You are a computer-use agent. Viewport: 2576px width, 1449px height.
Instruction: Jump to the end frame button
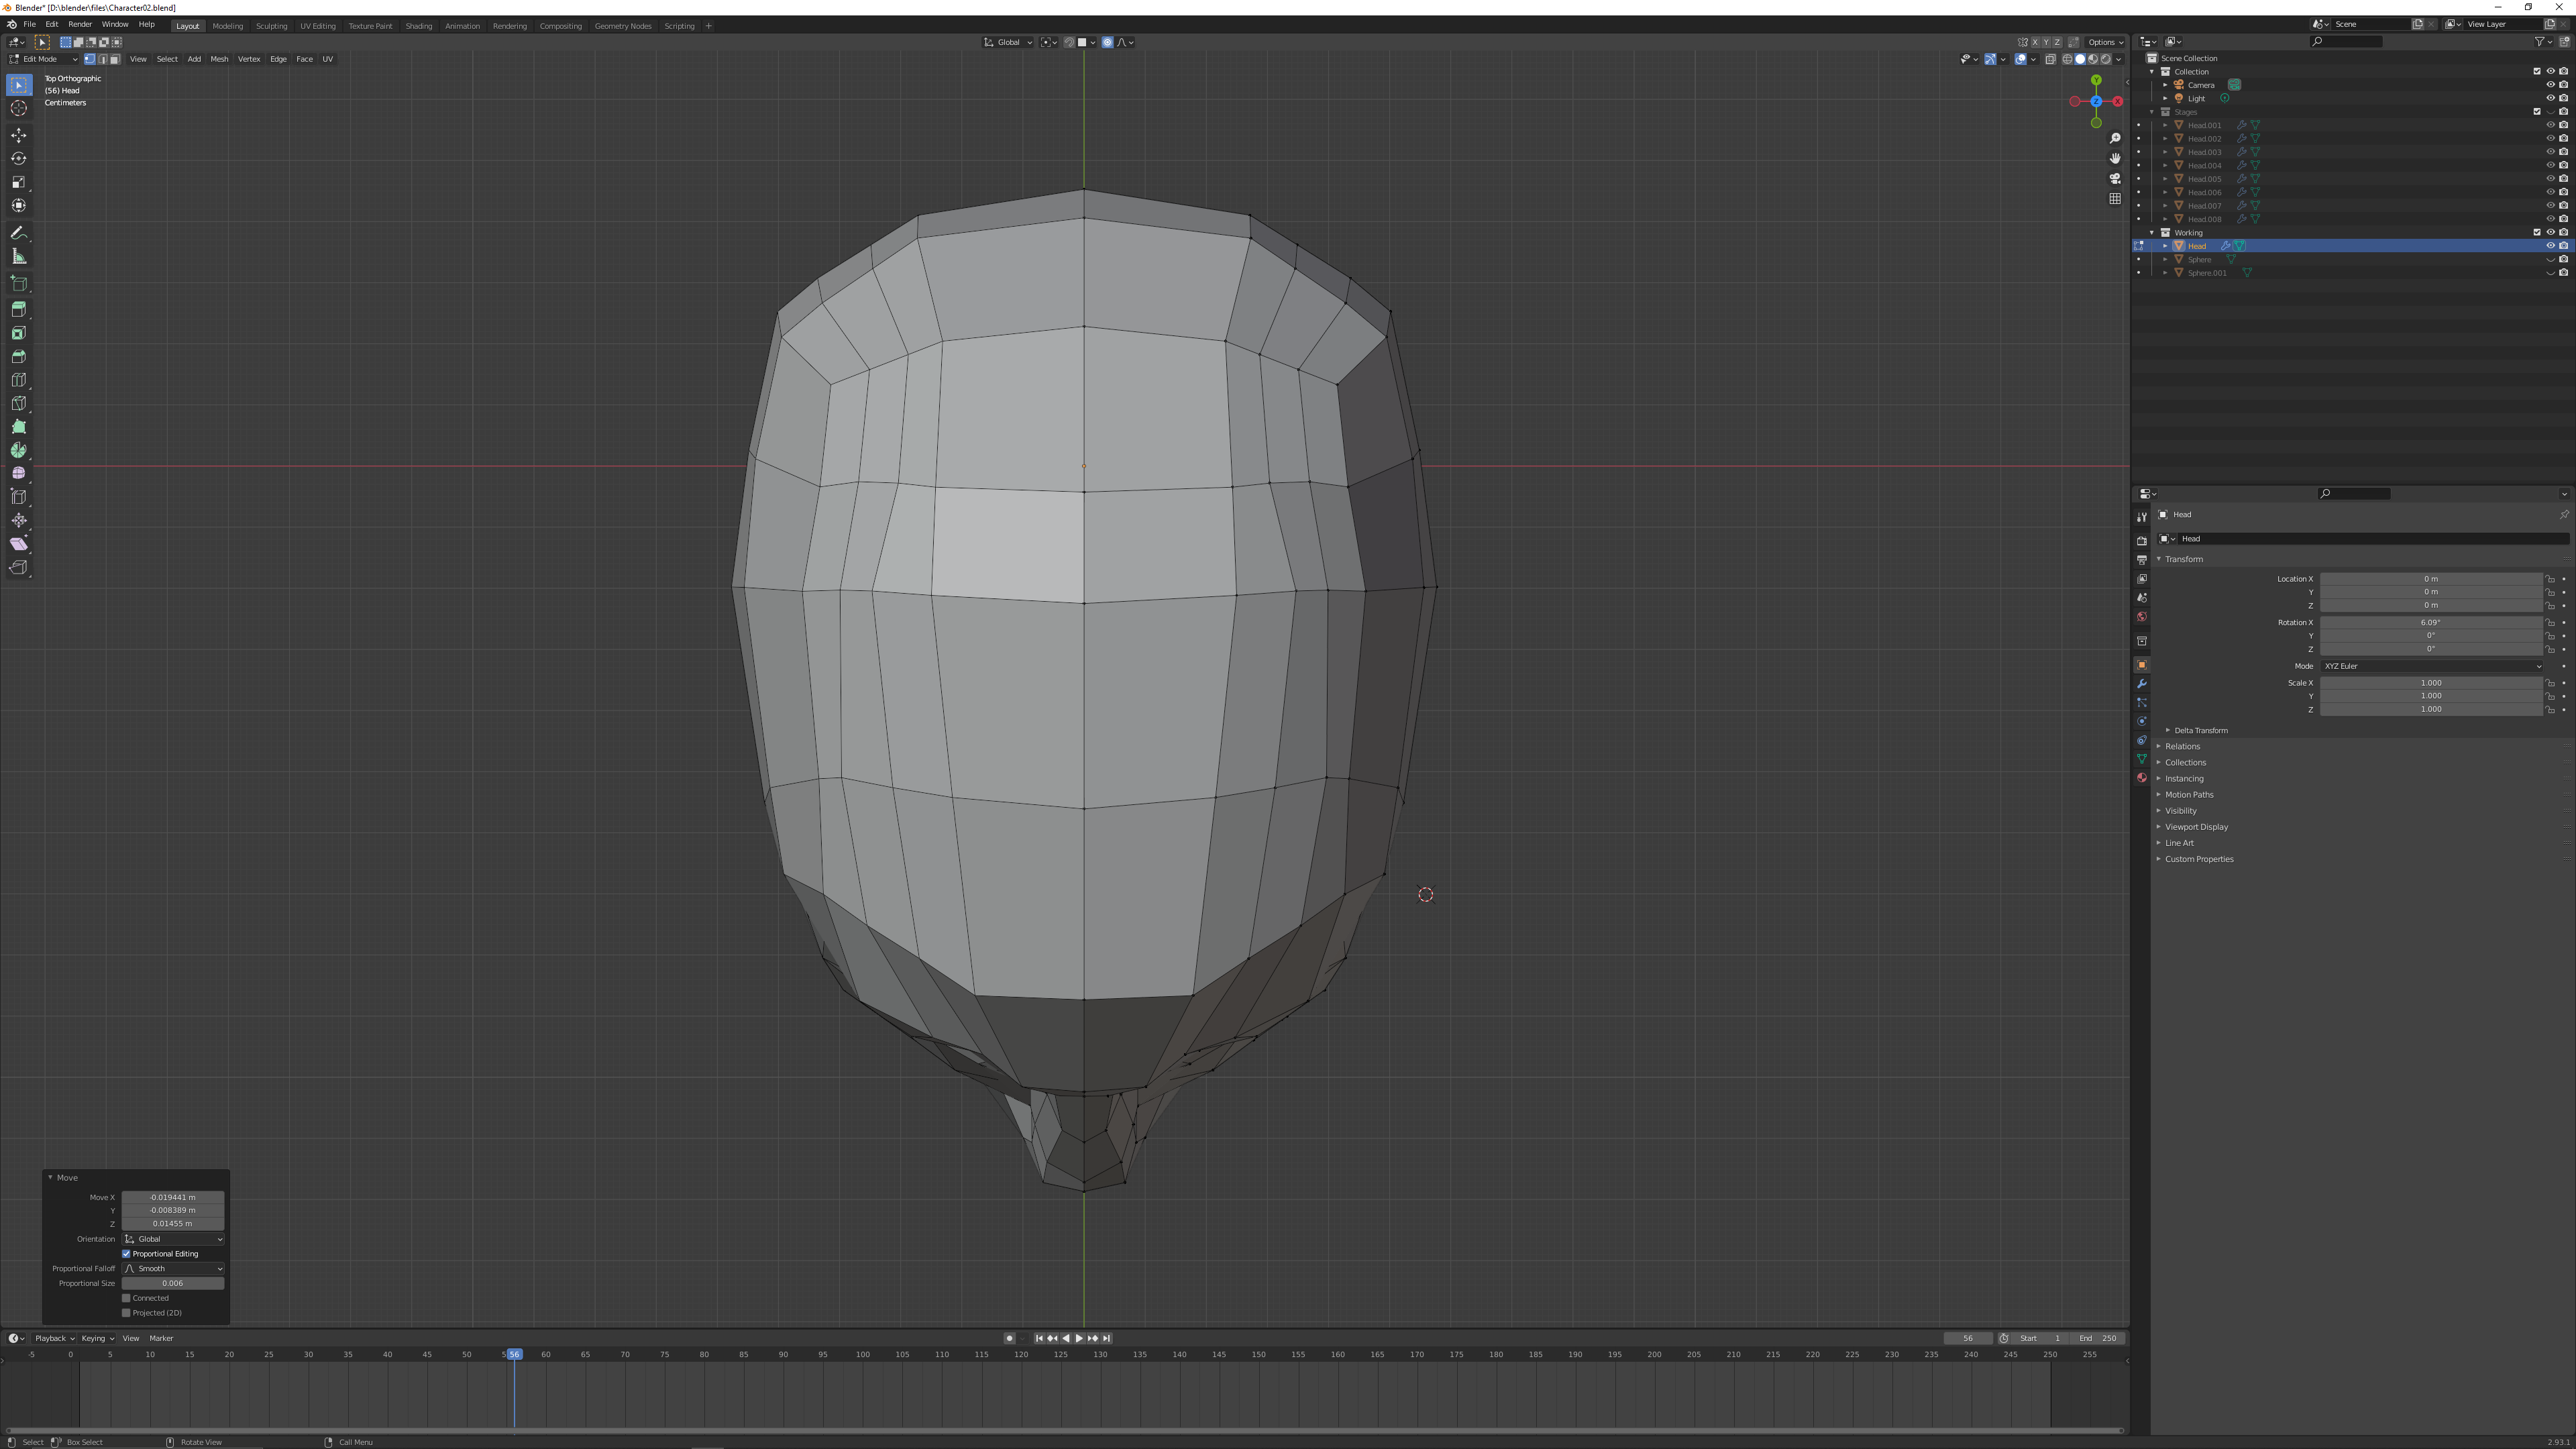(x=1106, y=1338)
